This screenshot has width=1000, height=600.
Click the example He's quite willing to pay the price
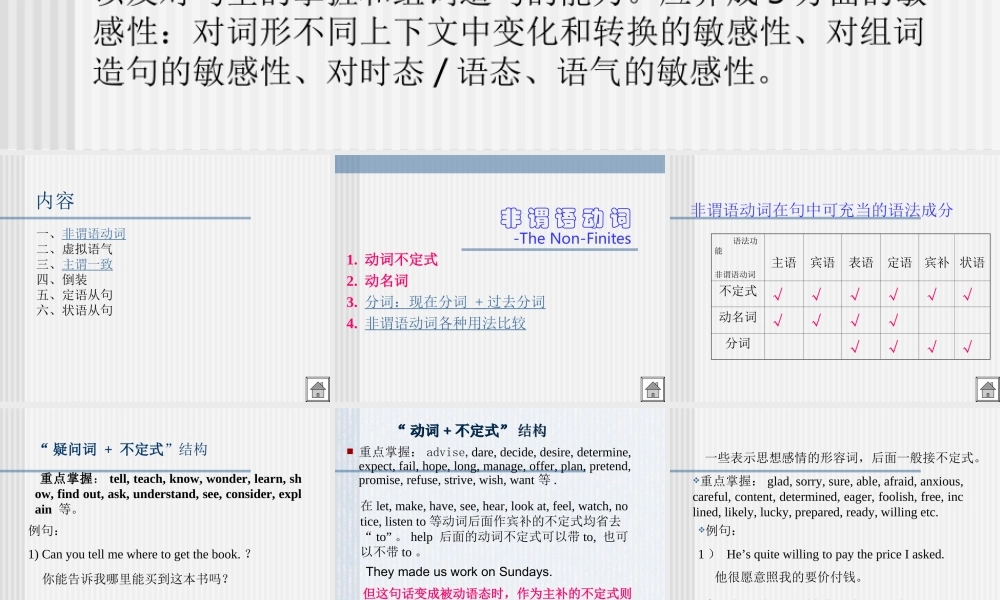pyautogui.click(x=821, y=555)
